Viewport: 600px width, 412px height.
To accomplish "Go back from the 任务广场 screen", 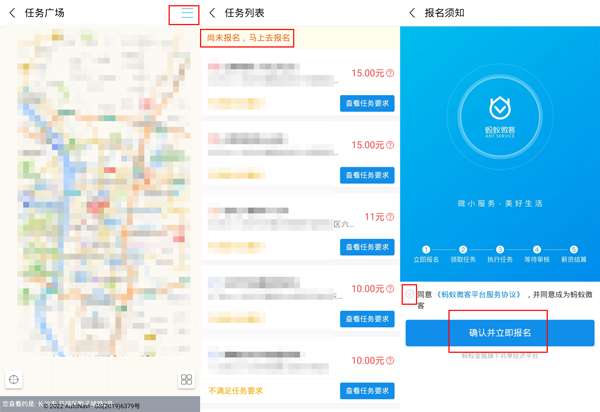I will point(12,13).
